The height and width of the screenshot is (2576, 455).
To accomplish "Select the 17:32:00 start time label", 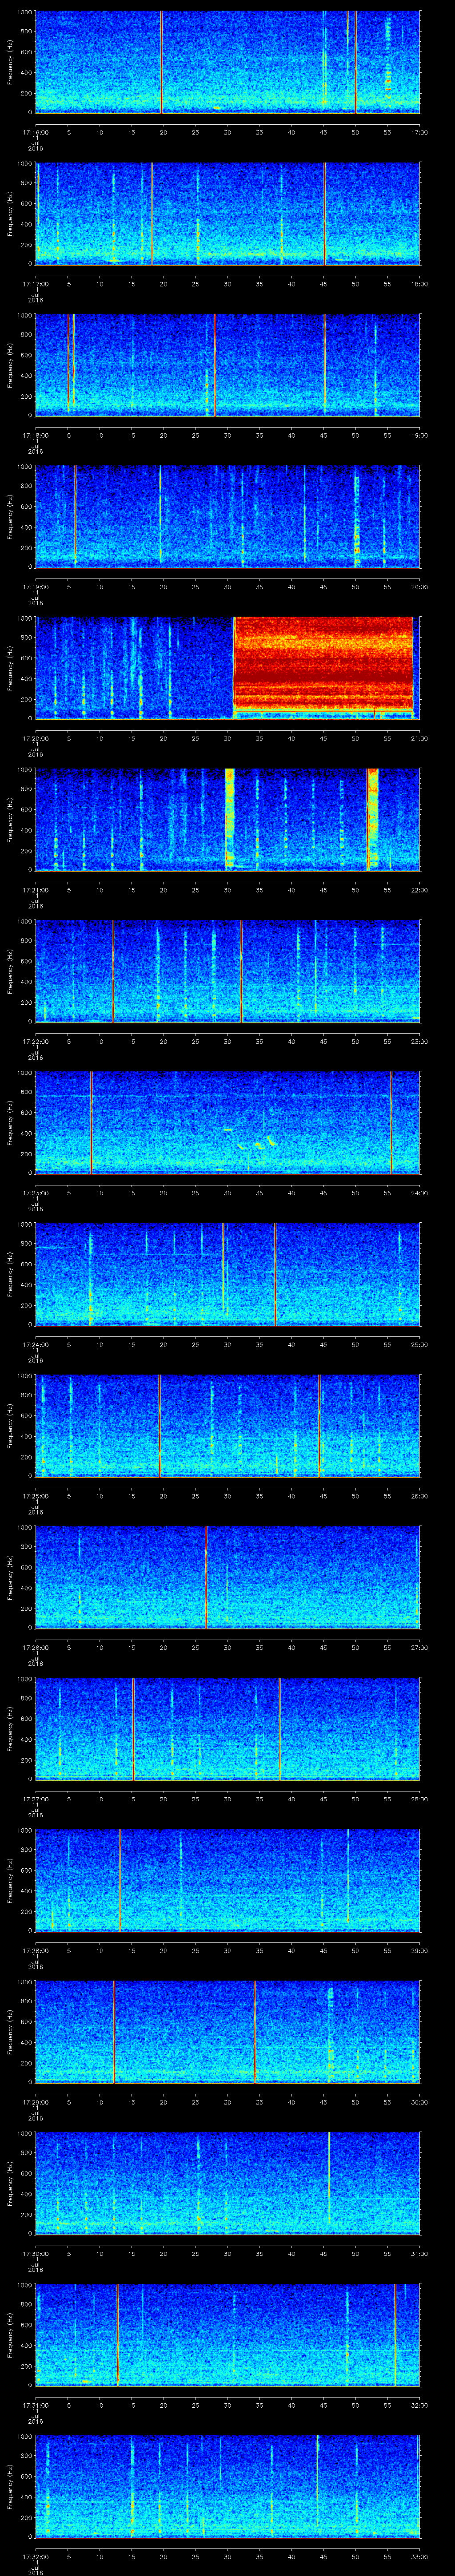I will point(36,2556).
